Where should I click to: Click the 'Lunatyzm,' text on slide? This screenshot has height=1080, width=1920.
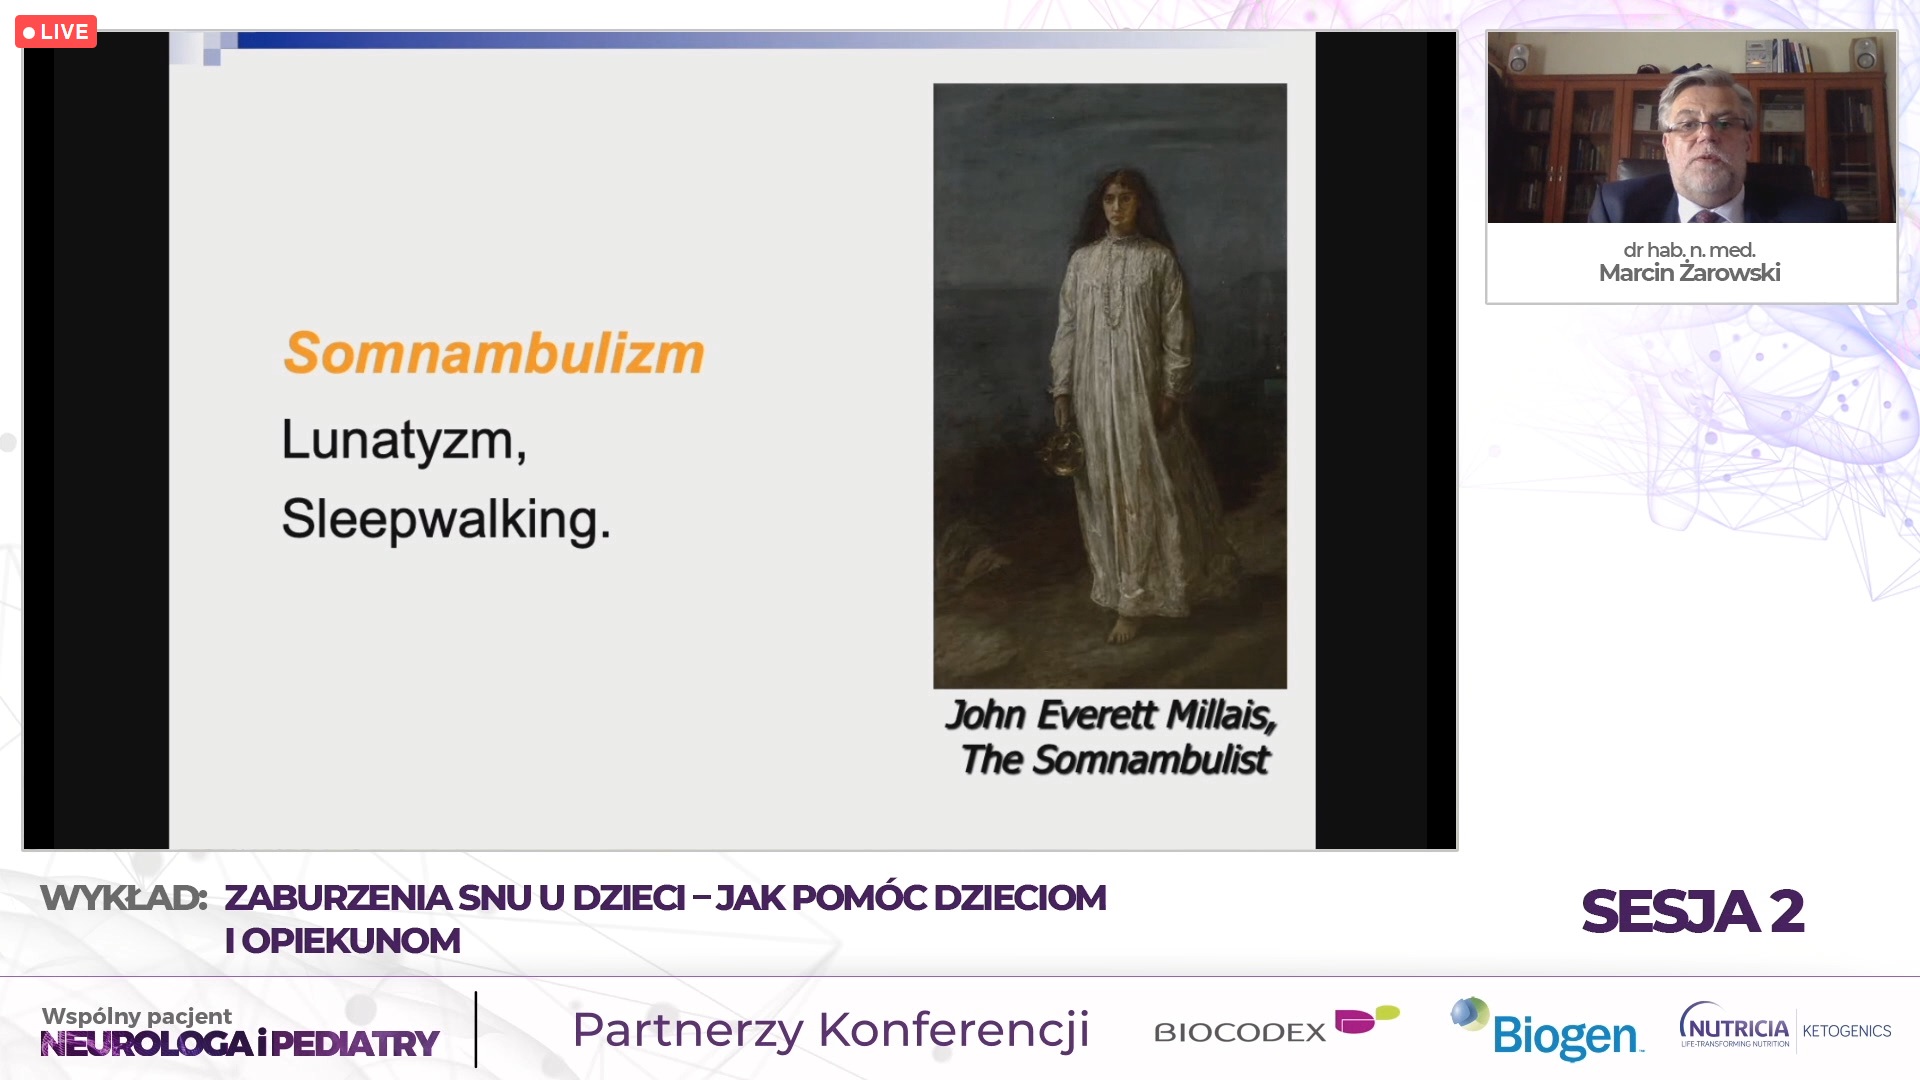[x=404, y=441]
